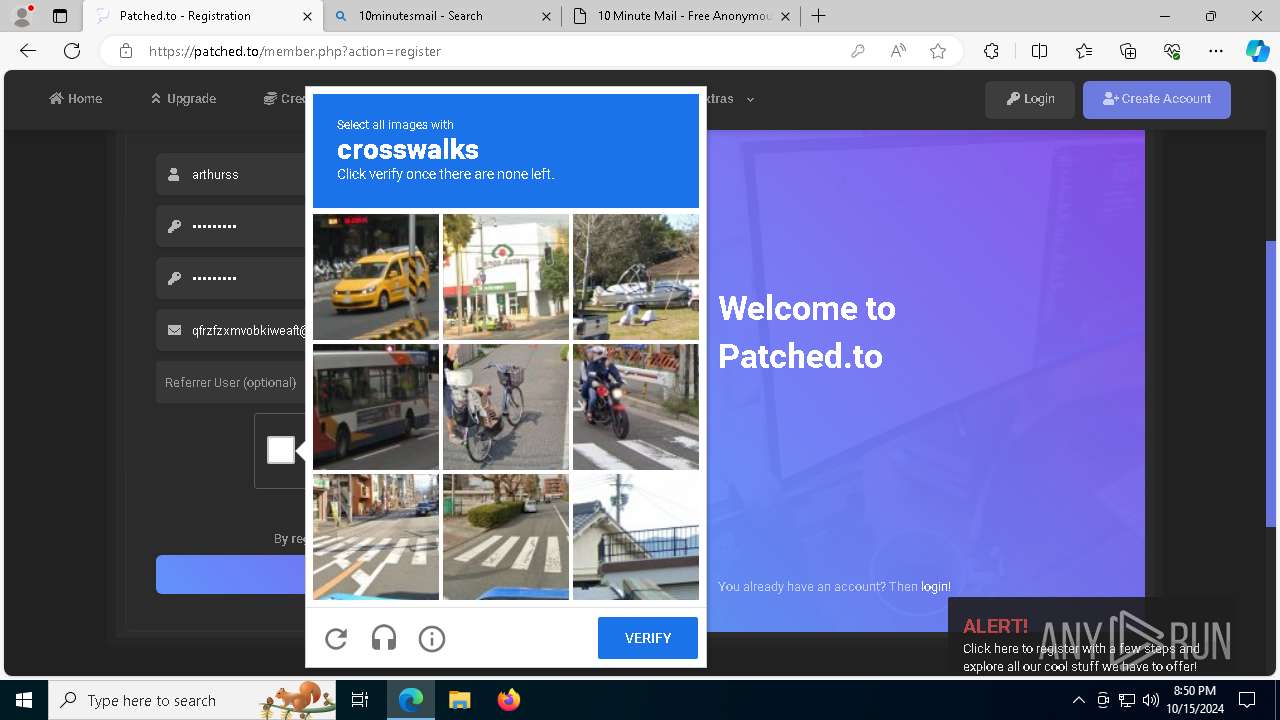Open the volume control icon
The image size is (1280, 720).
point(1151,700)
